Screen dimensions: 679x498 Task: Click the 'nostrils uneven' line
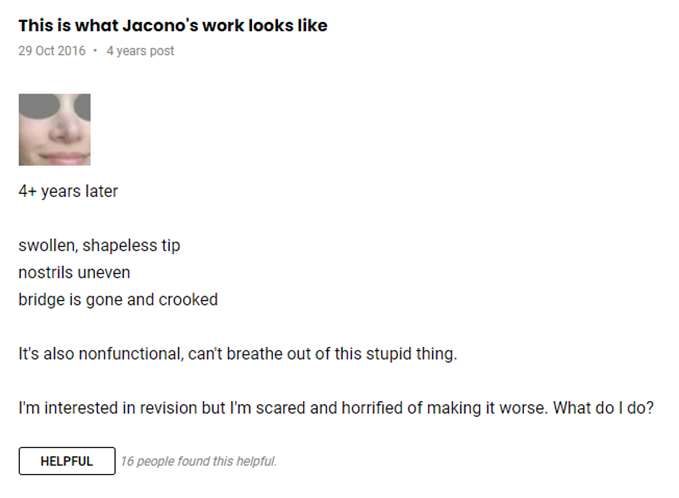[74, 272]
